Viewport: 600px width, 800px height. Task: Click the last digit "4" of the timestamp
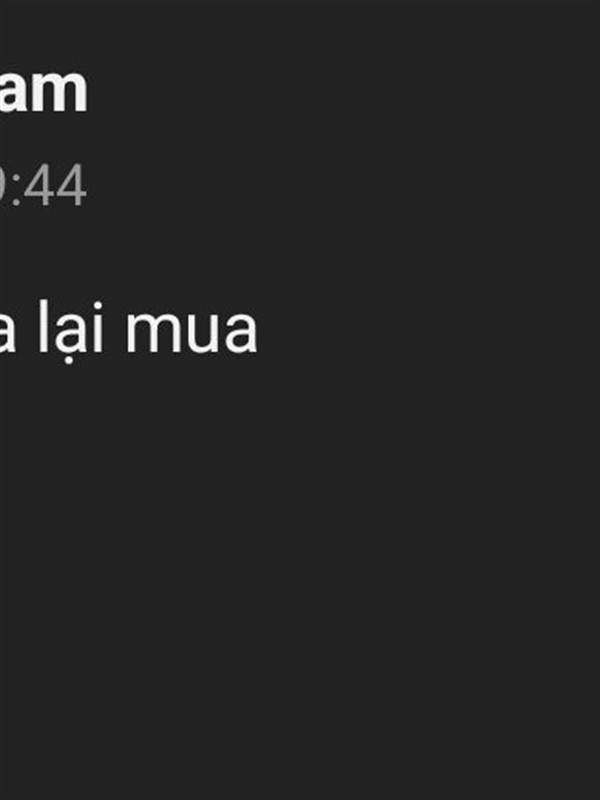[71, 185]
